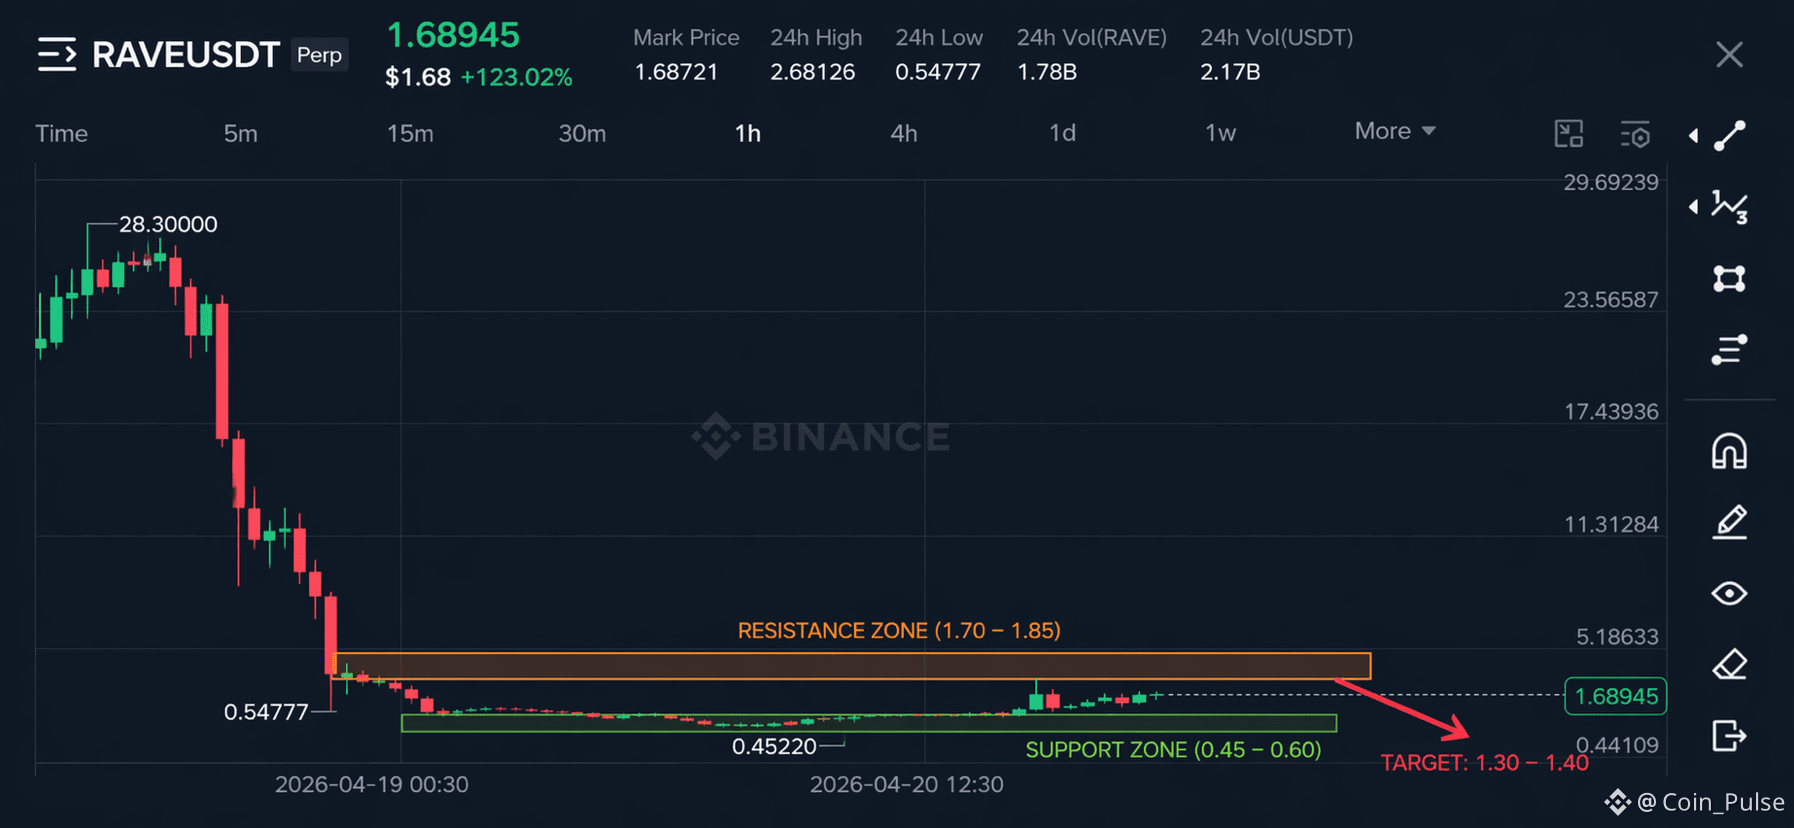Image resolution: width=1794 pixels, height=828 pixels.
Task: Click the 24h Vol(USDT) label
Action: [x=1277, y=37]
